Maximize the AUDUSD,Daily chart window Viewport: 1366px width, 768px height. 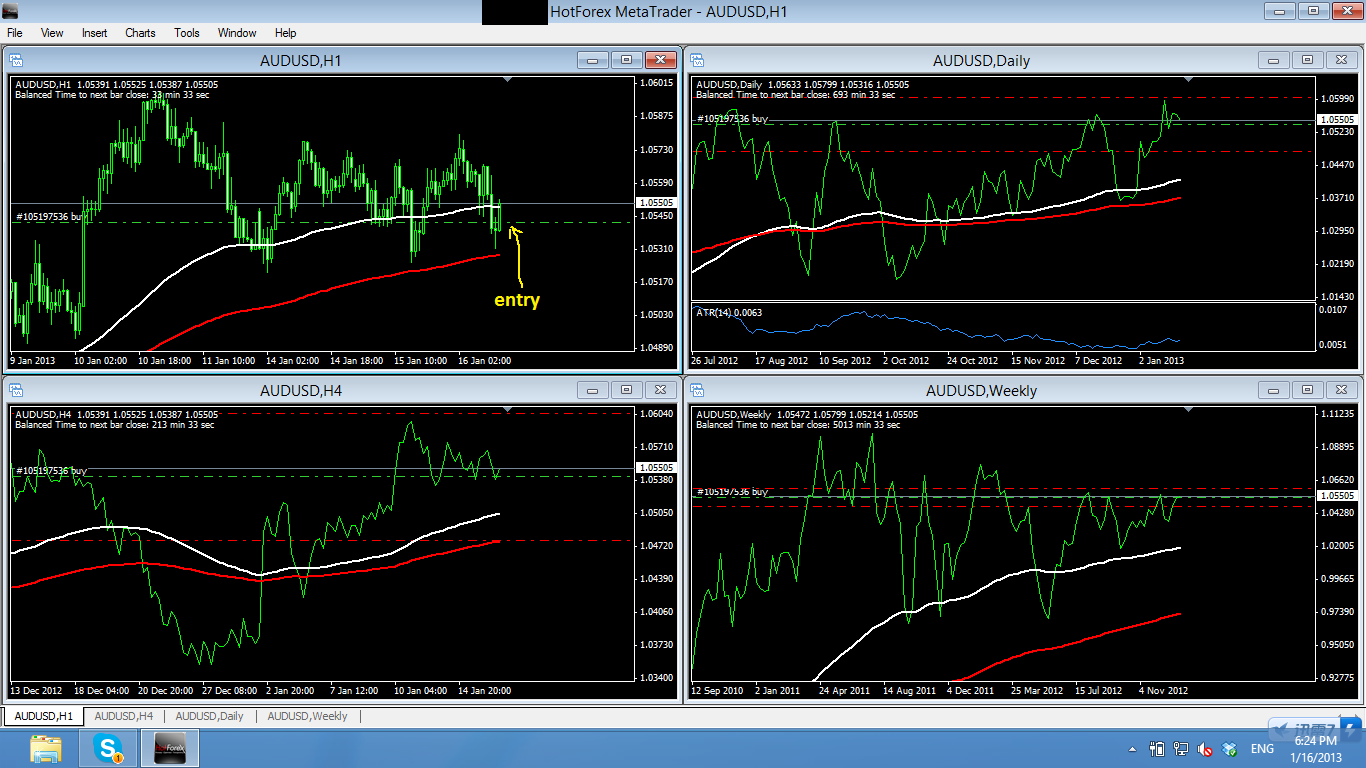tap(1308, 60)
